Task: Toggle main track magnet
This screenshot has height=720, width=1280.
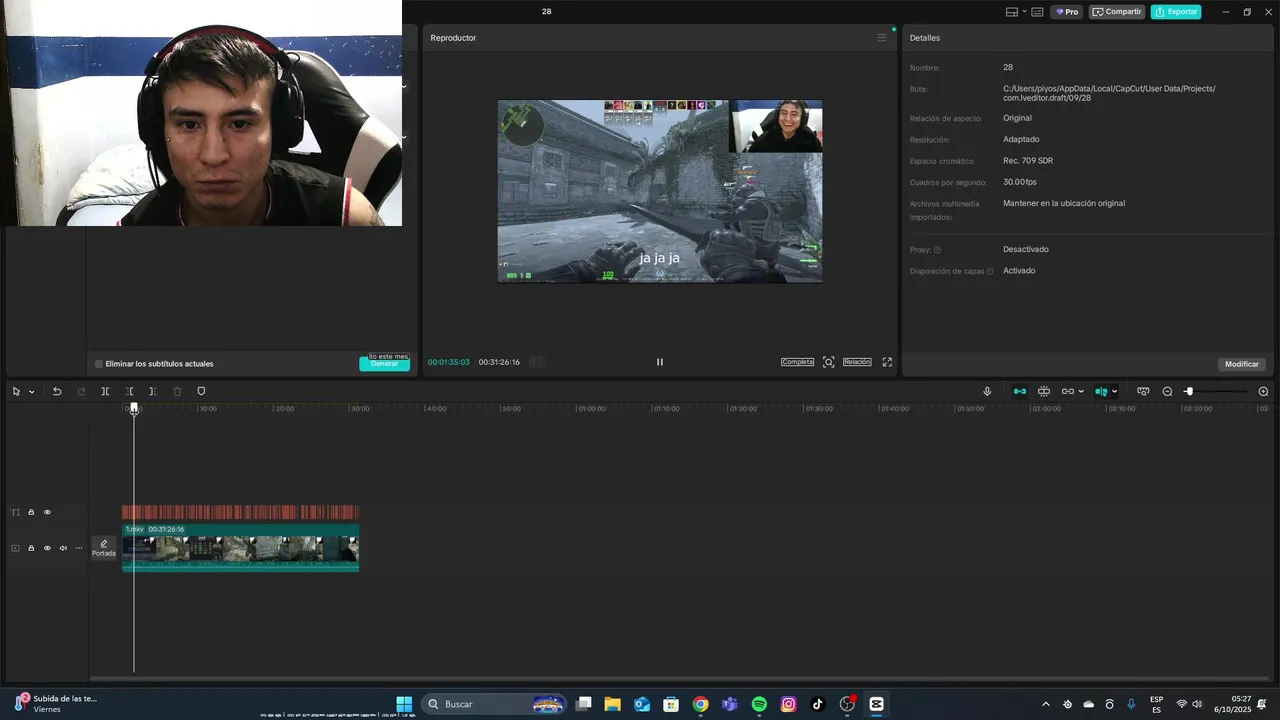Action: click(x=1020, y=391)
